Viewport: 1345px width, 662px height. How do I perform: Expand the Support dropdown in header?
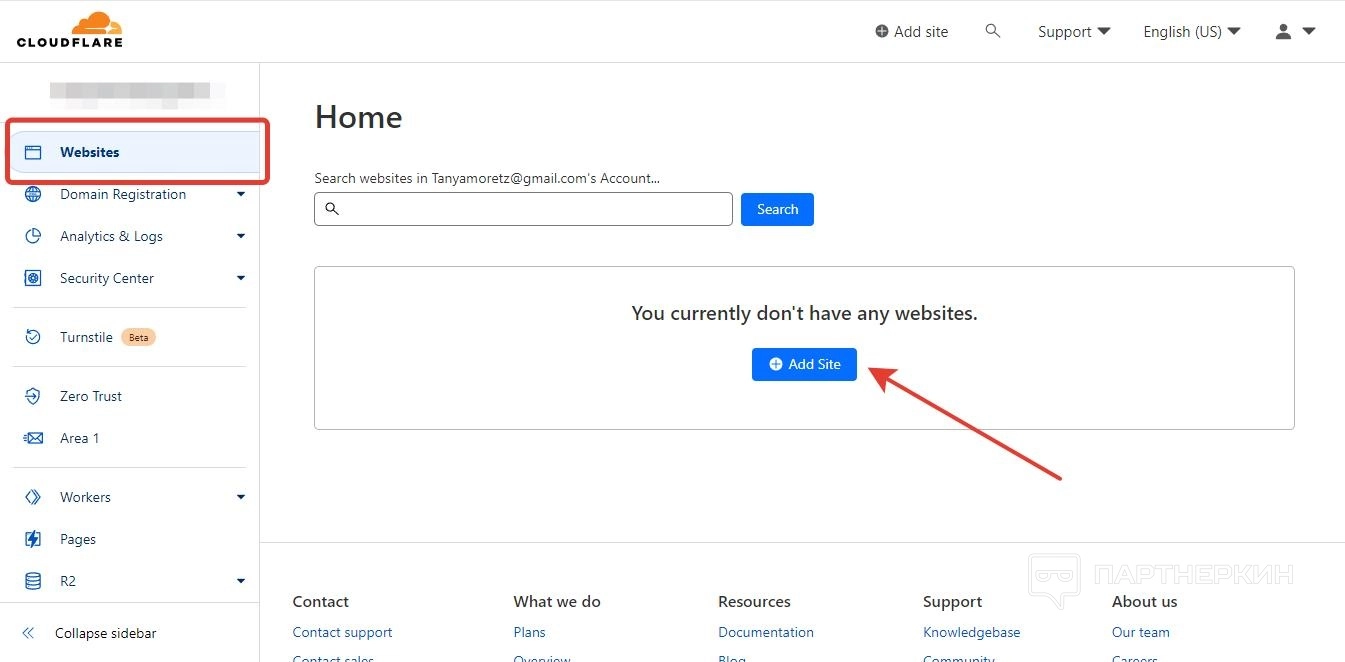[x=1074, y=31]
